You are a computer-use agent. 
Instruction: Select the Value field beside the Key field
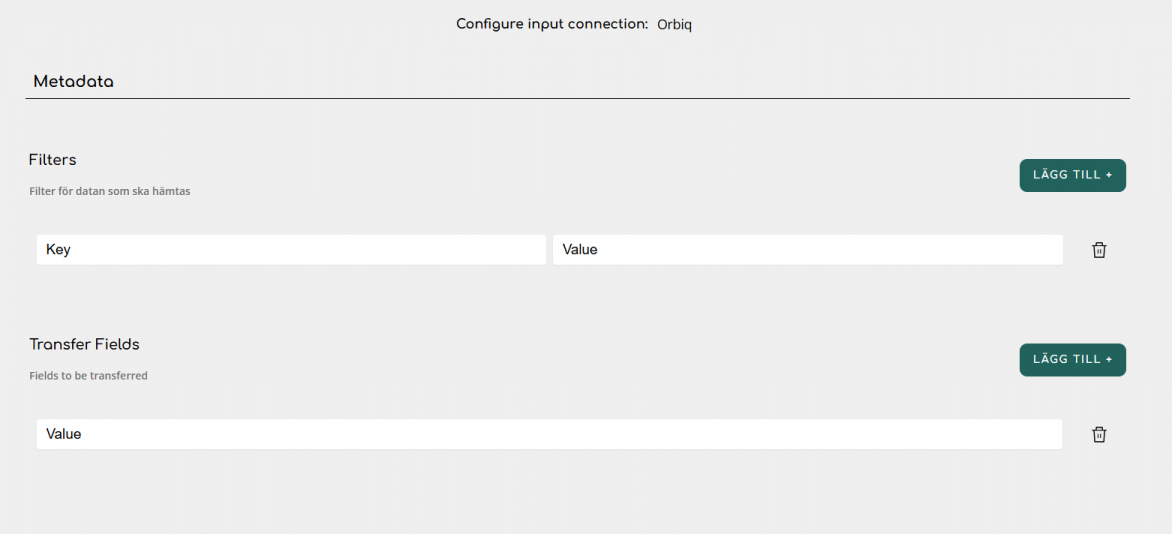click(808, 250)
